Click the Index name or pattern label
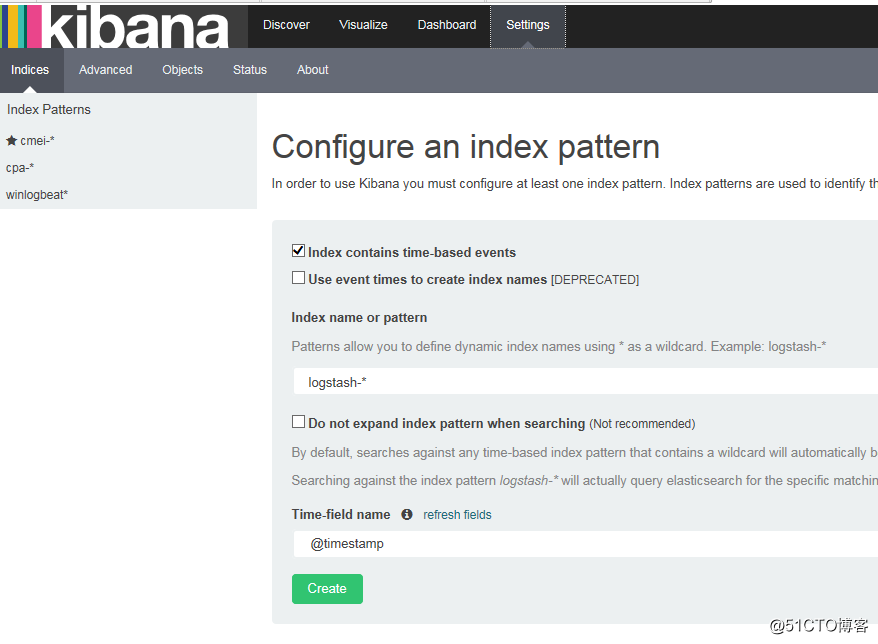This screenshot has width=878, height=644. coord(359,318)
